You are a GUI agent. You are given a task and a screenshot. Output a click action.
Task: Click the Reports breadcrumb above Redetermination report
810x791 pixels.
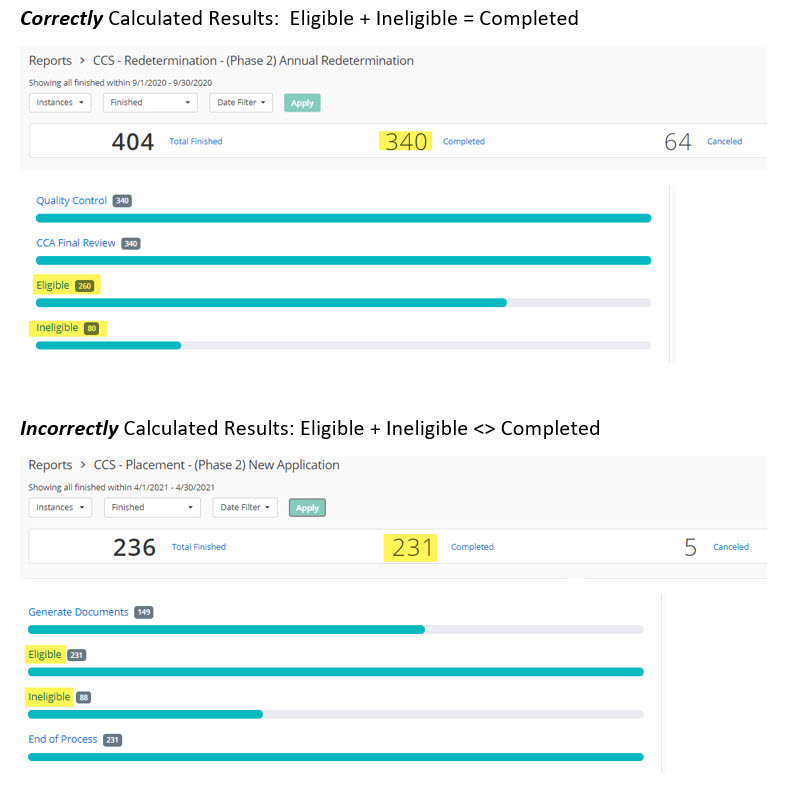pos(50,61)
